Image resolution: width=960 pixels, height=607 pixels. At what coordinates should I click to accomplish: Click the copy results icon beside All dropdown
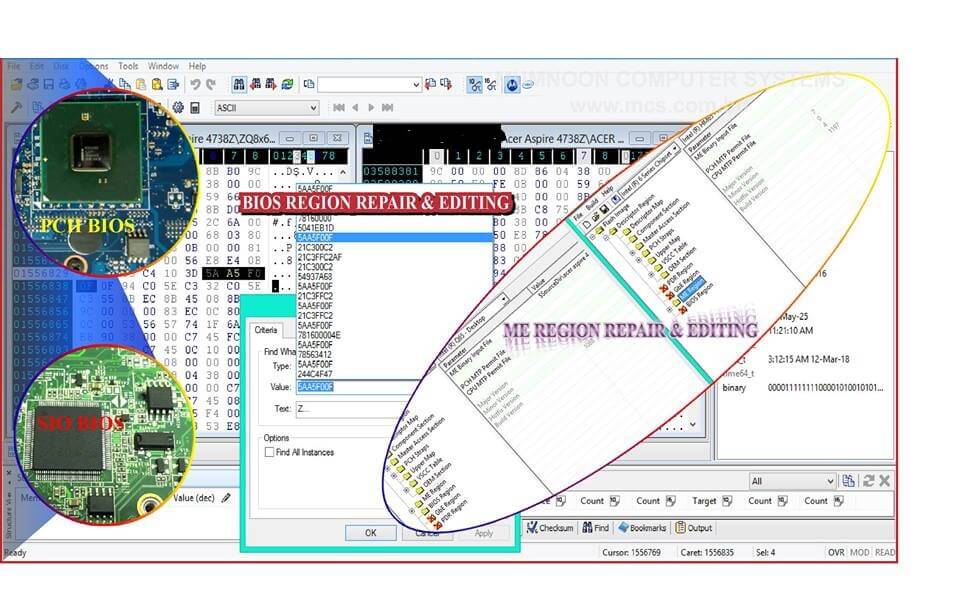pyautogui.click(x=848, y=481)
